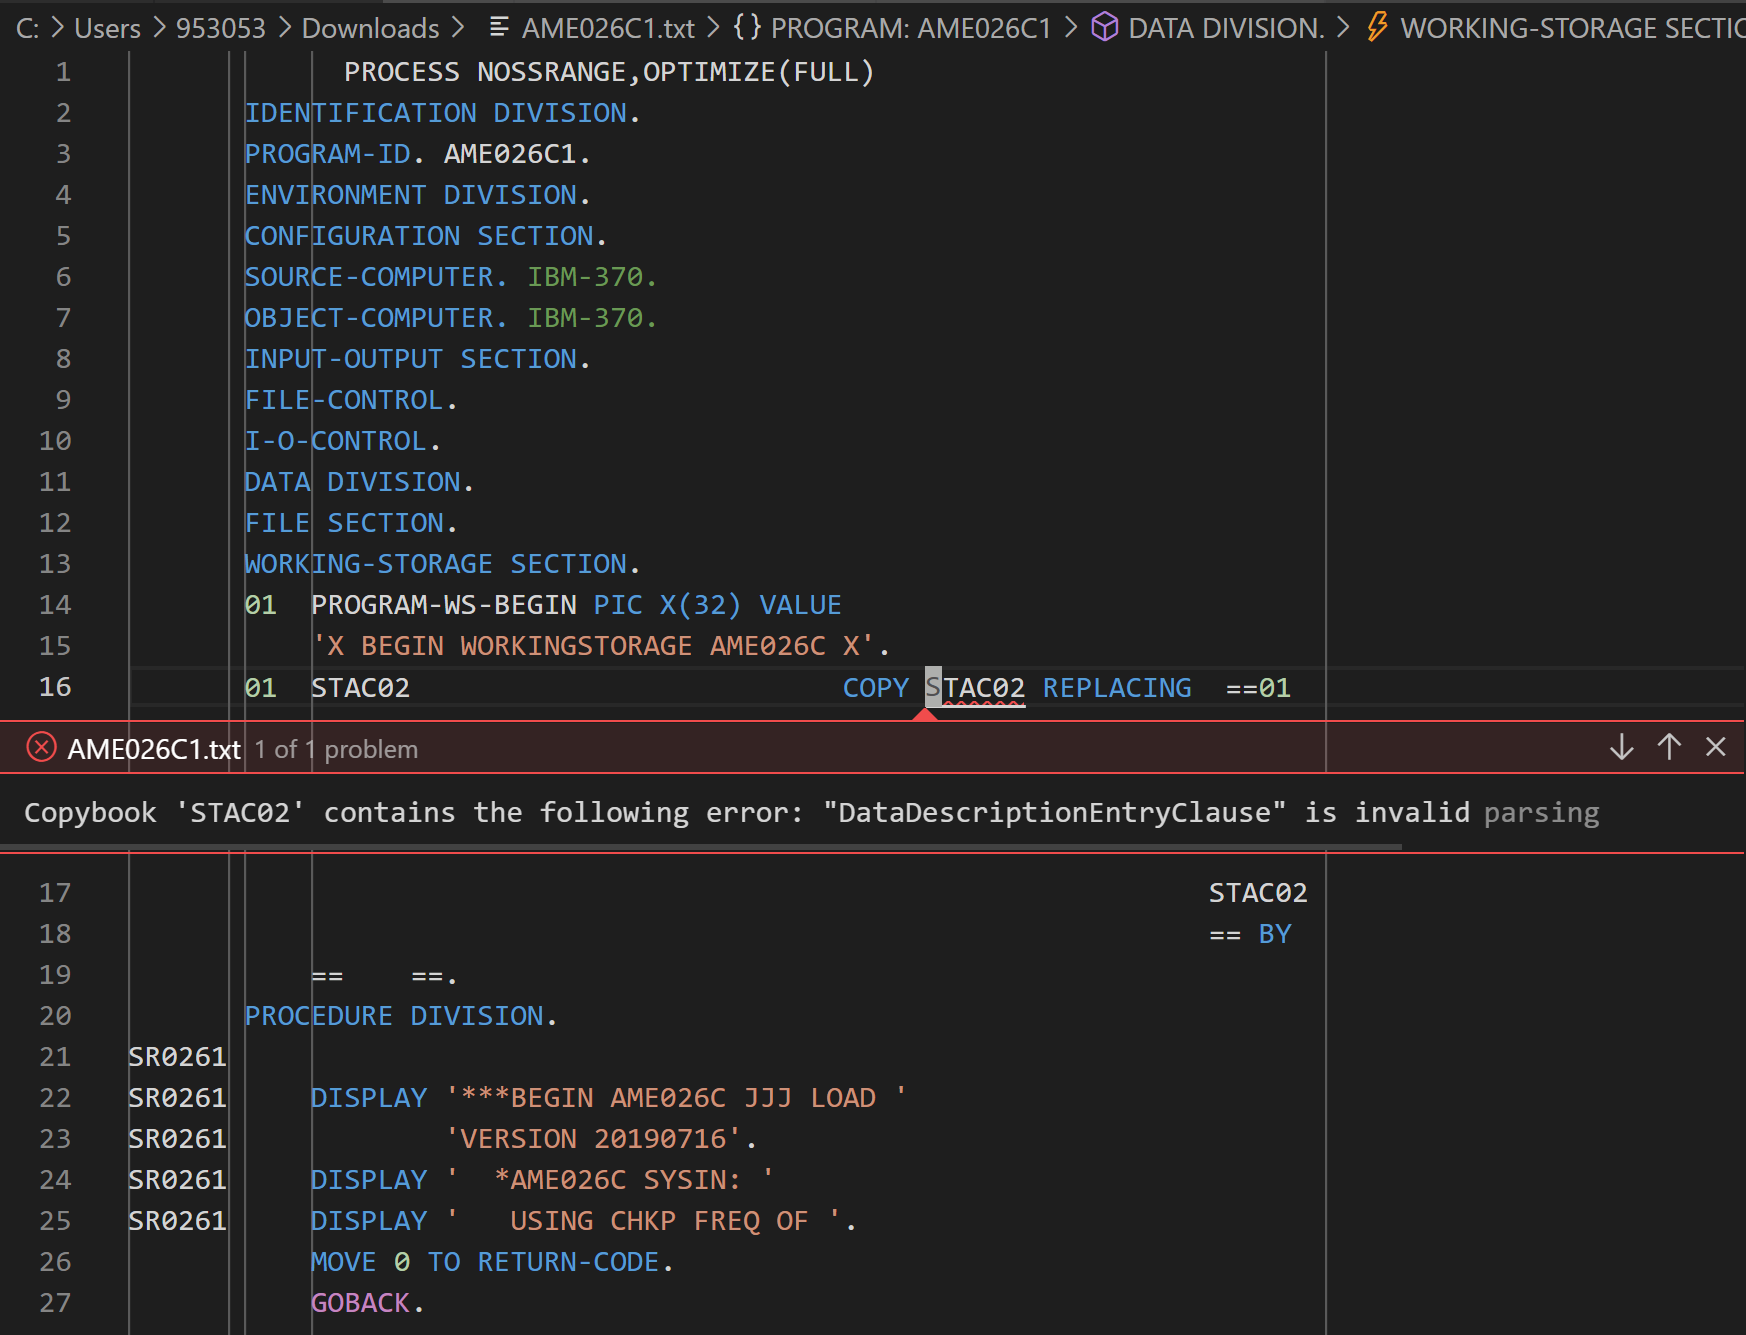Select the underlined STAC02 token on line 16
Image resolution: width=1746 pixels, height=1335 pixels.
coord(975,687)
